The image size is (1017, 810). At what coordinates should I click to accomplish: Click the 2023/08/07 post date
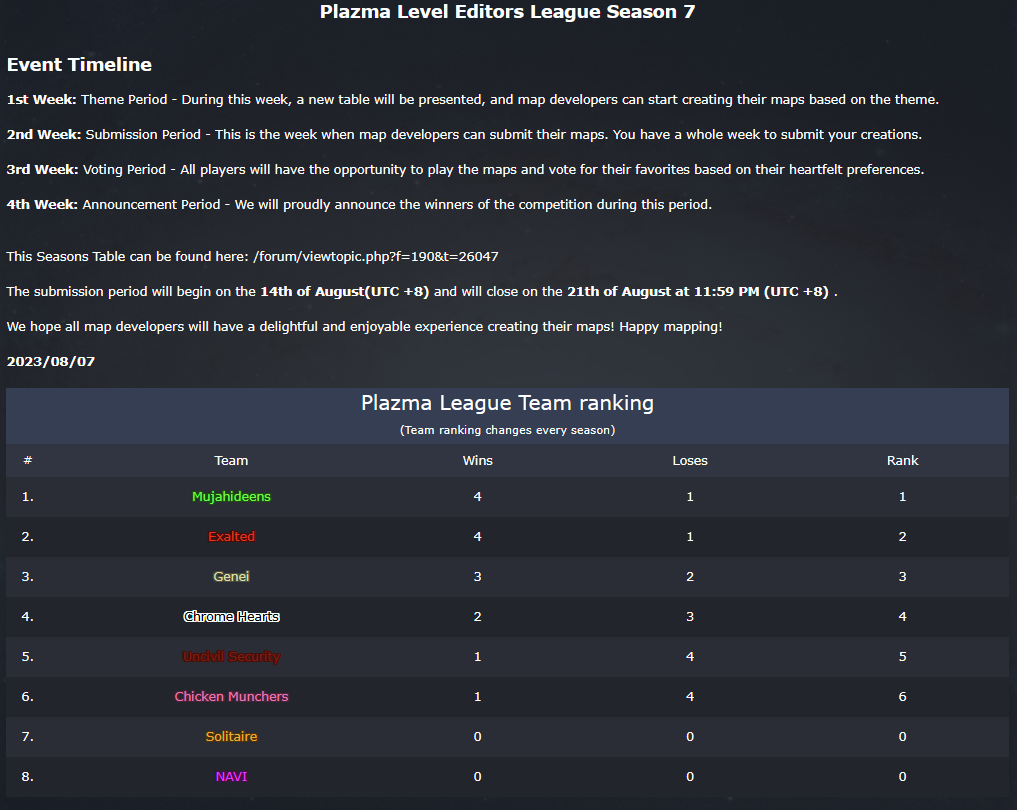click(x=51, y=362)
